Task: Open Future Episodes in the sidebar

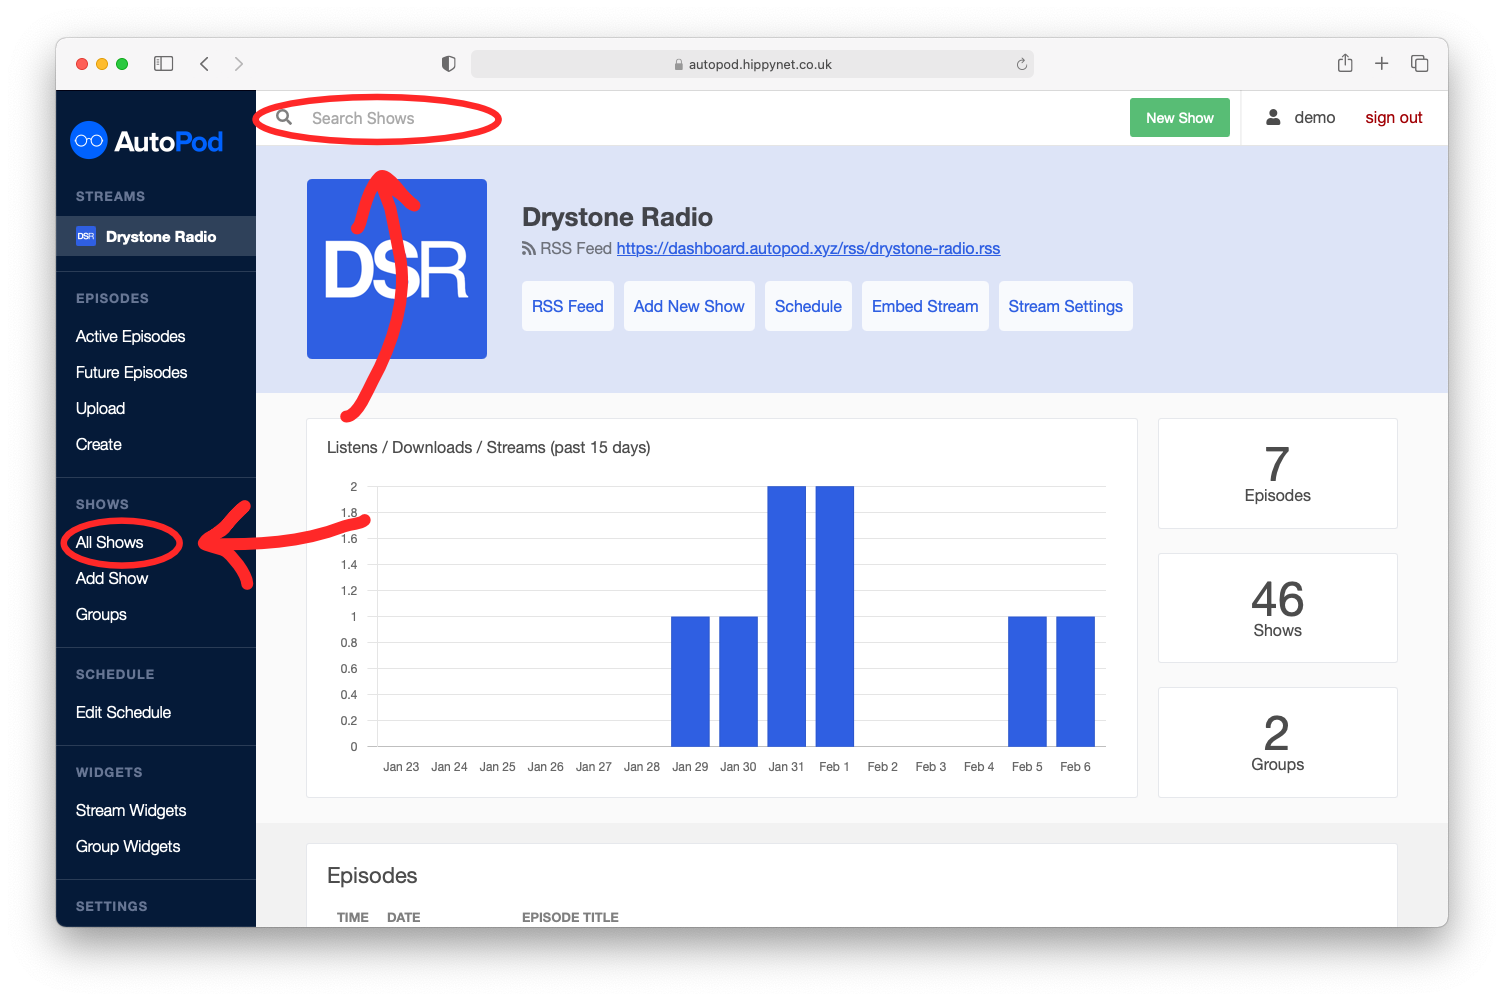Action: click(x=132, y=372)
